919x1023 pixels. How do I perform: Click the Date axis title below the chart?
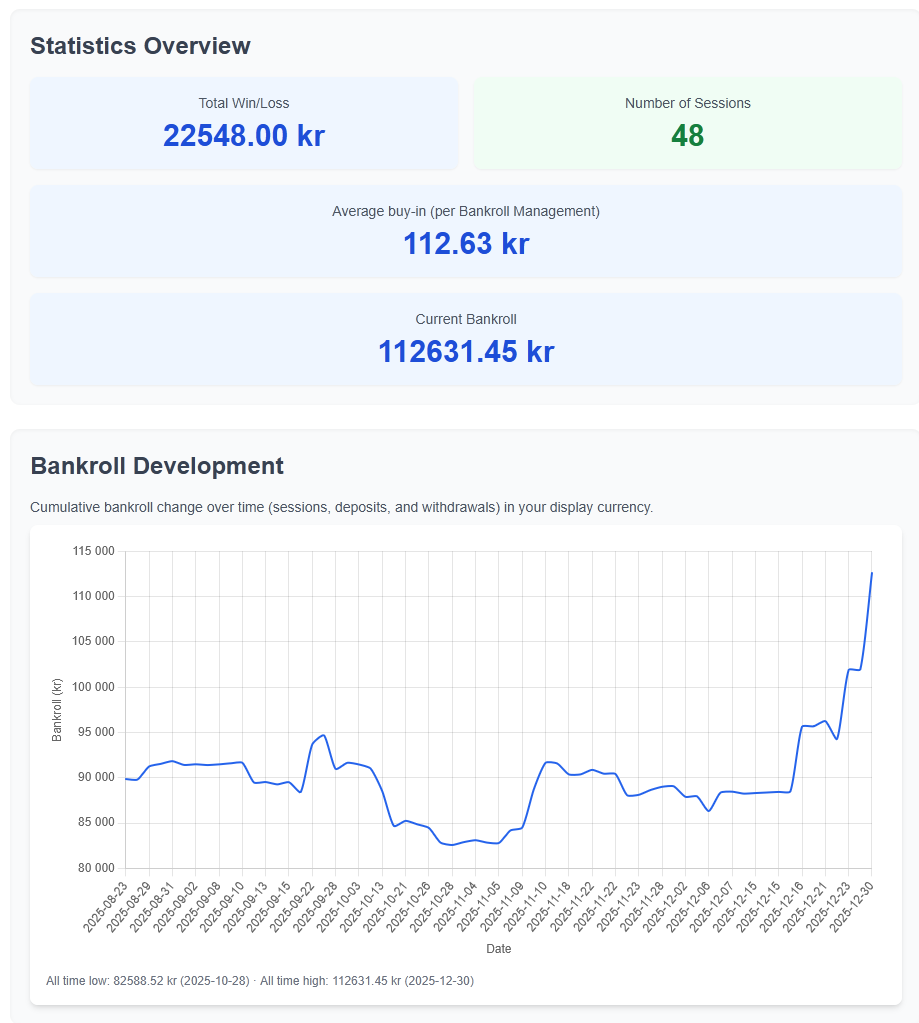coord(498,948)
